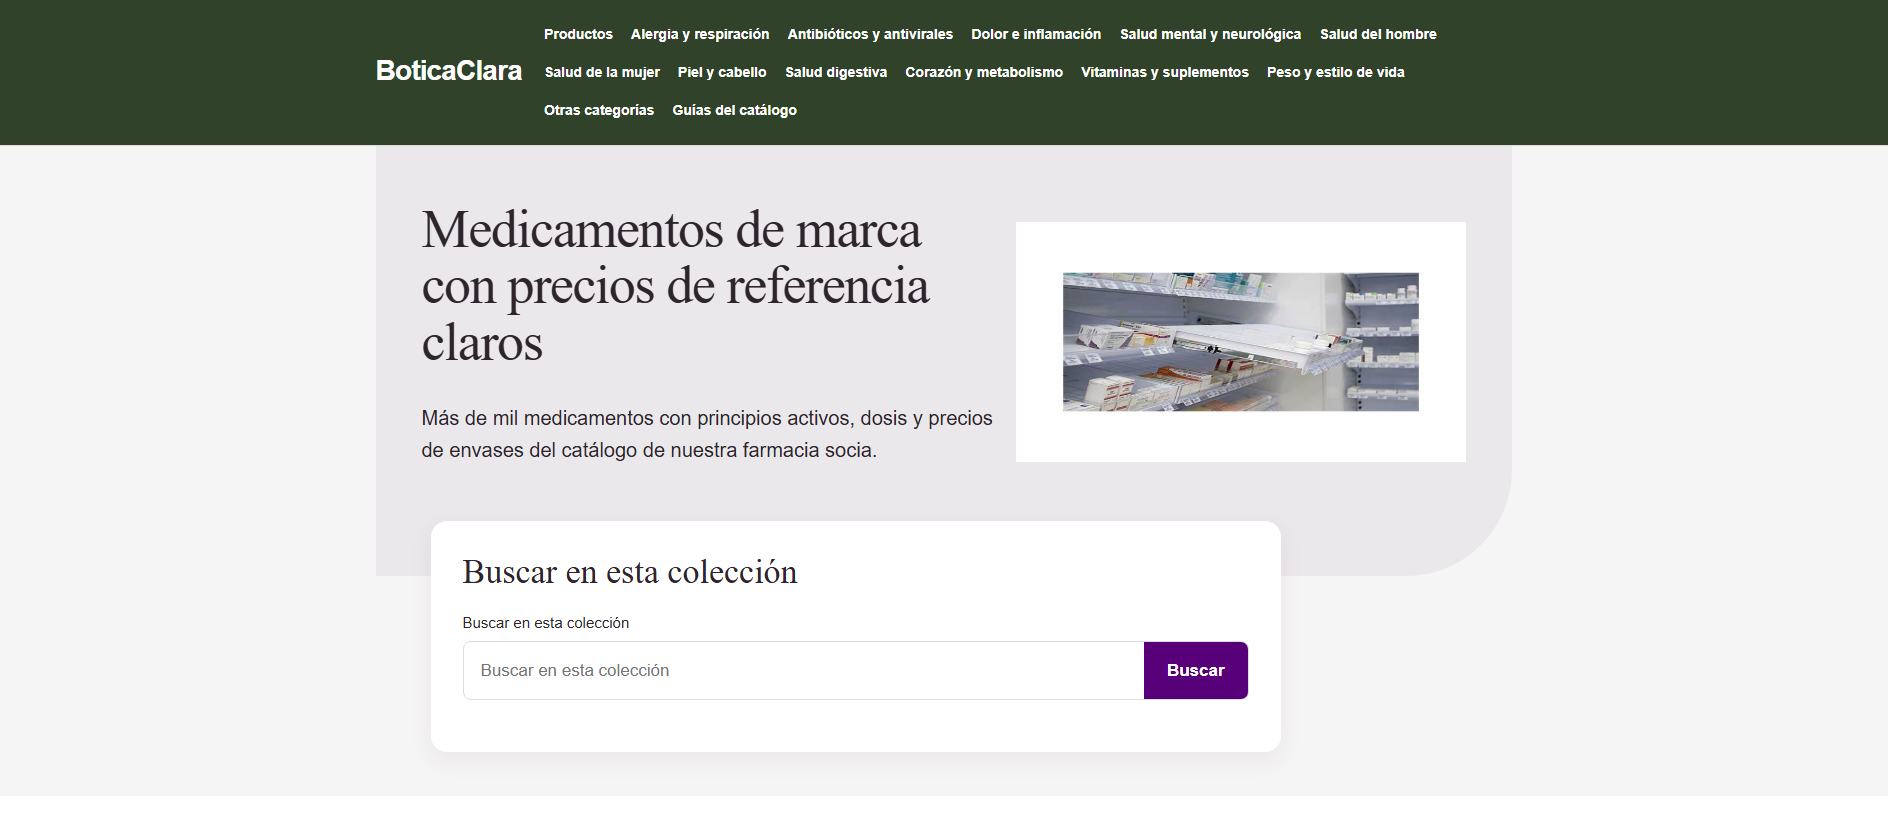View Otras categorías
The image size is (1888, 818).
599,110
